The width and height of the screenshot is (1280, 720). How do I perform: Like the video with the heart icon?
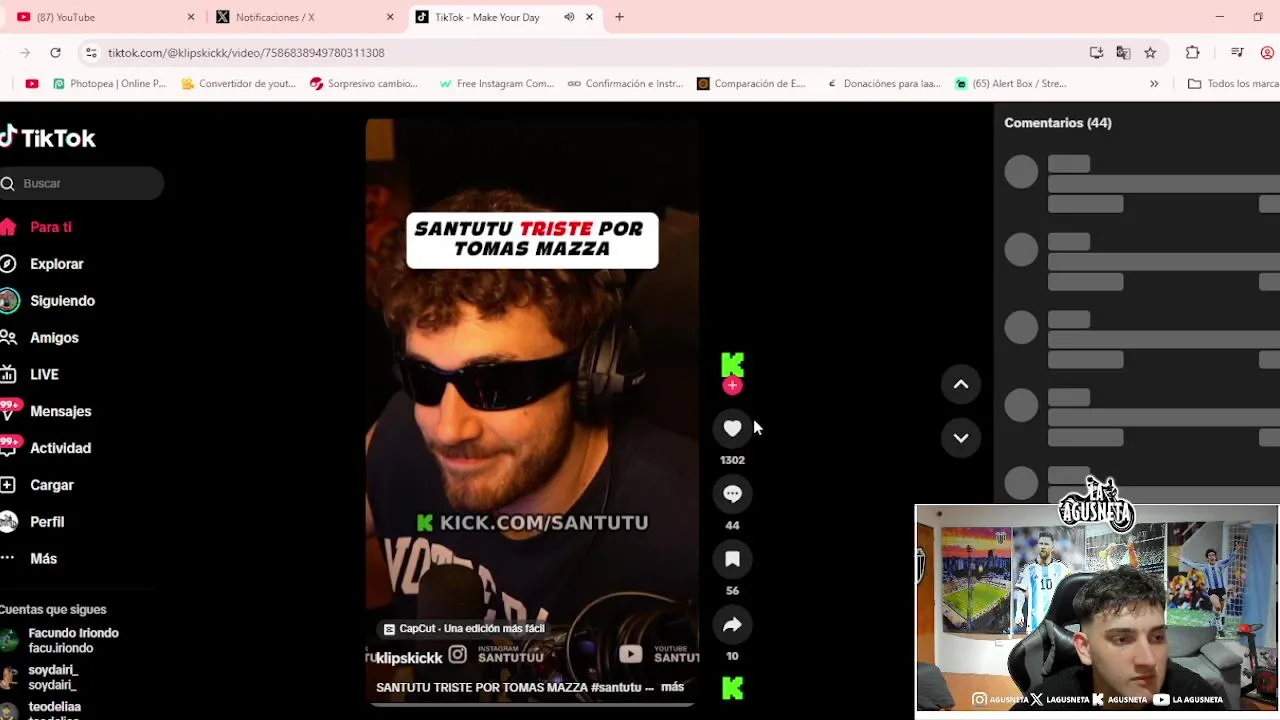(x=732, y=428)
